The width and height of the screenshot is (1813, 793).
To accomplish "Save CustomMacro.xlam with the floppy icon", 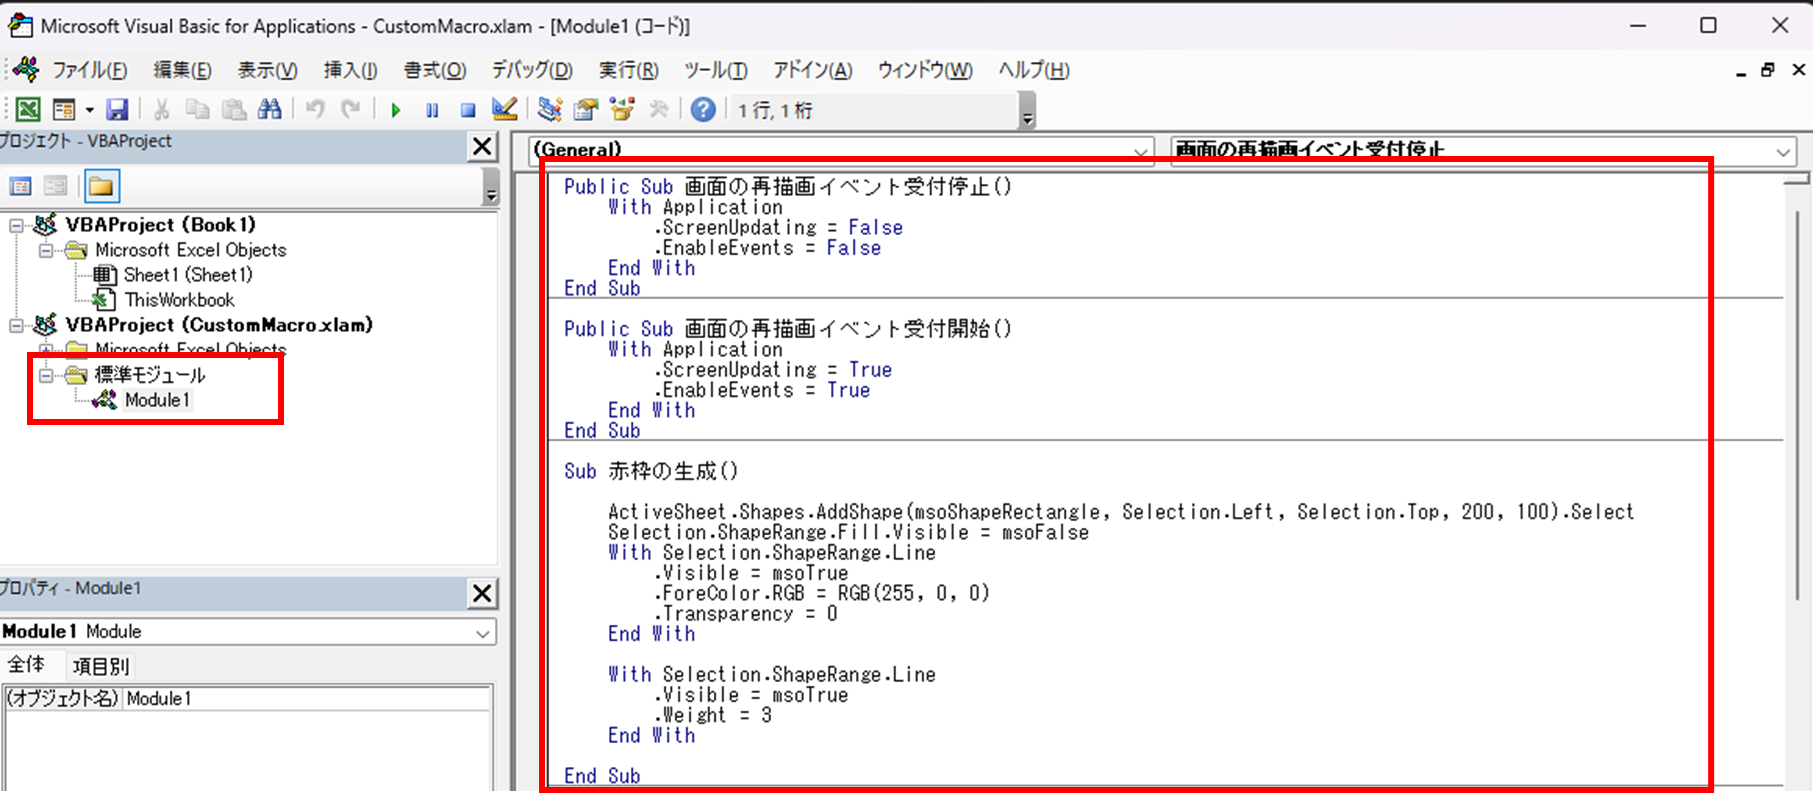I will 118,109.
